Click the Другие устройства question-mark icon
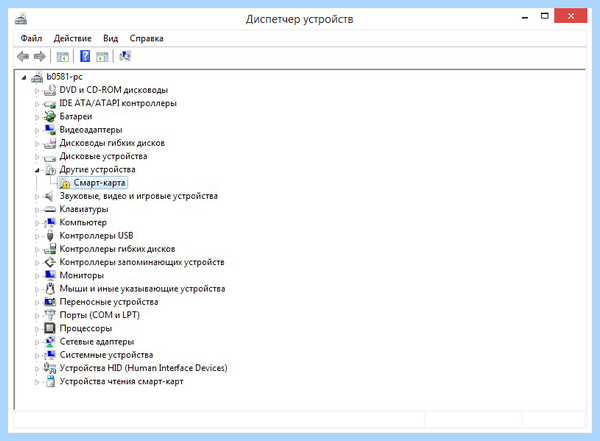This screenshot has height=441, width=600. (x=50, y=169)
